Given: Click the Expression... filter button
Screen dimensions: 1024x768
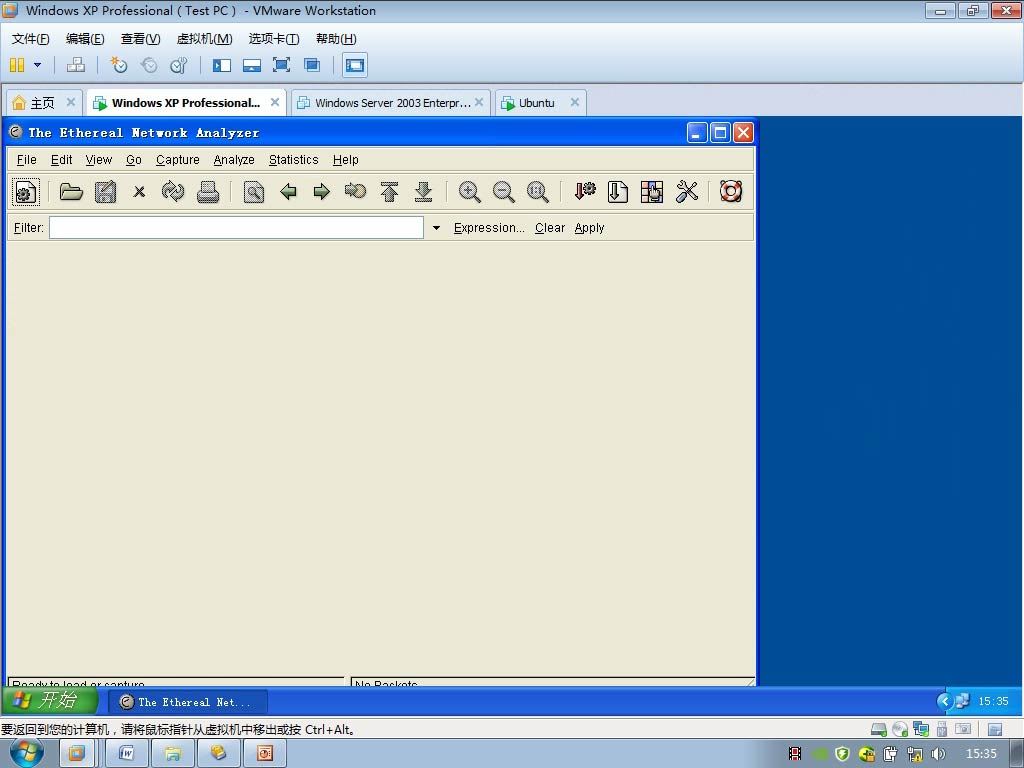Looking at the screenshot, I should click(x=489, y=228).
